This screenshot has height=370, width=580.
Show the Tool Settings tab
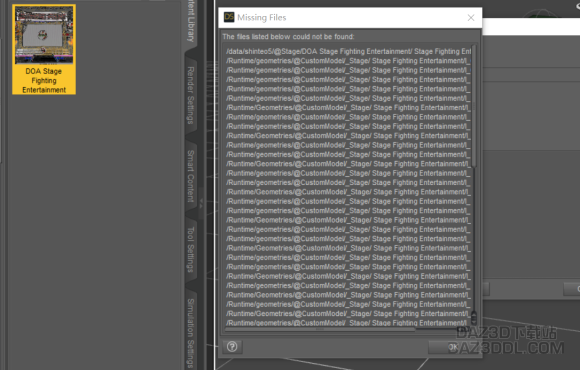pos(190,249)
